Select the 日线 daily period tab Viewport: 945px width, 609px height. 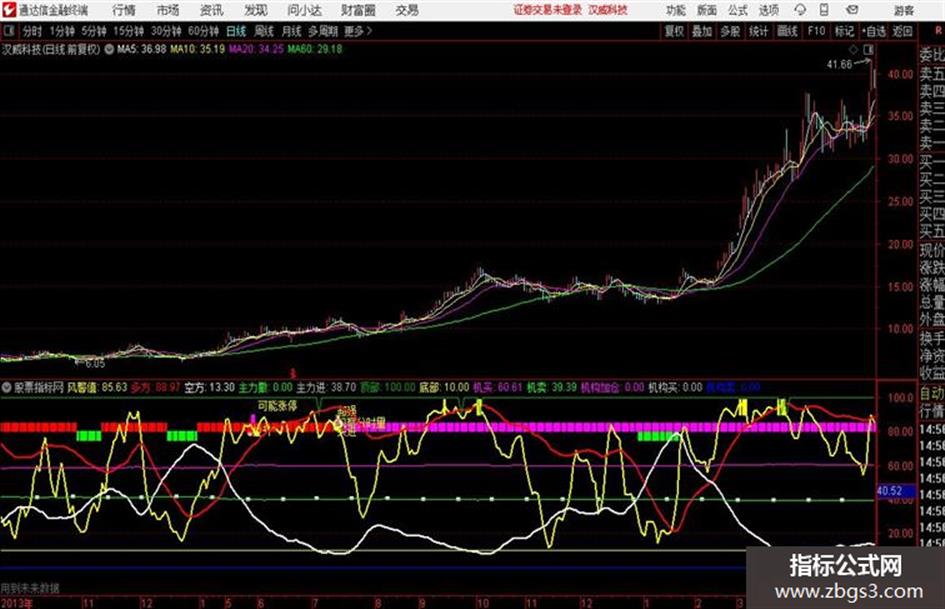(236, 31)
